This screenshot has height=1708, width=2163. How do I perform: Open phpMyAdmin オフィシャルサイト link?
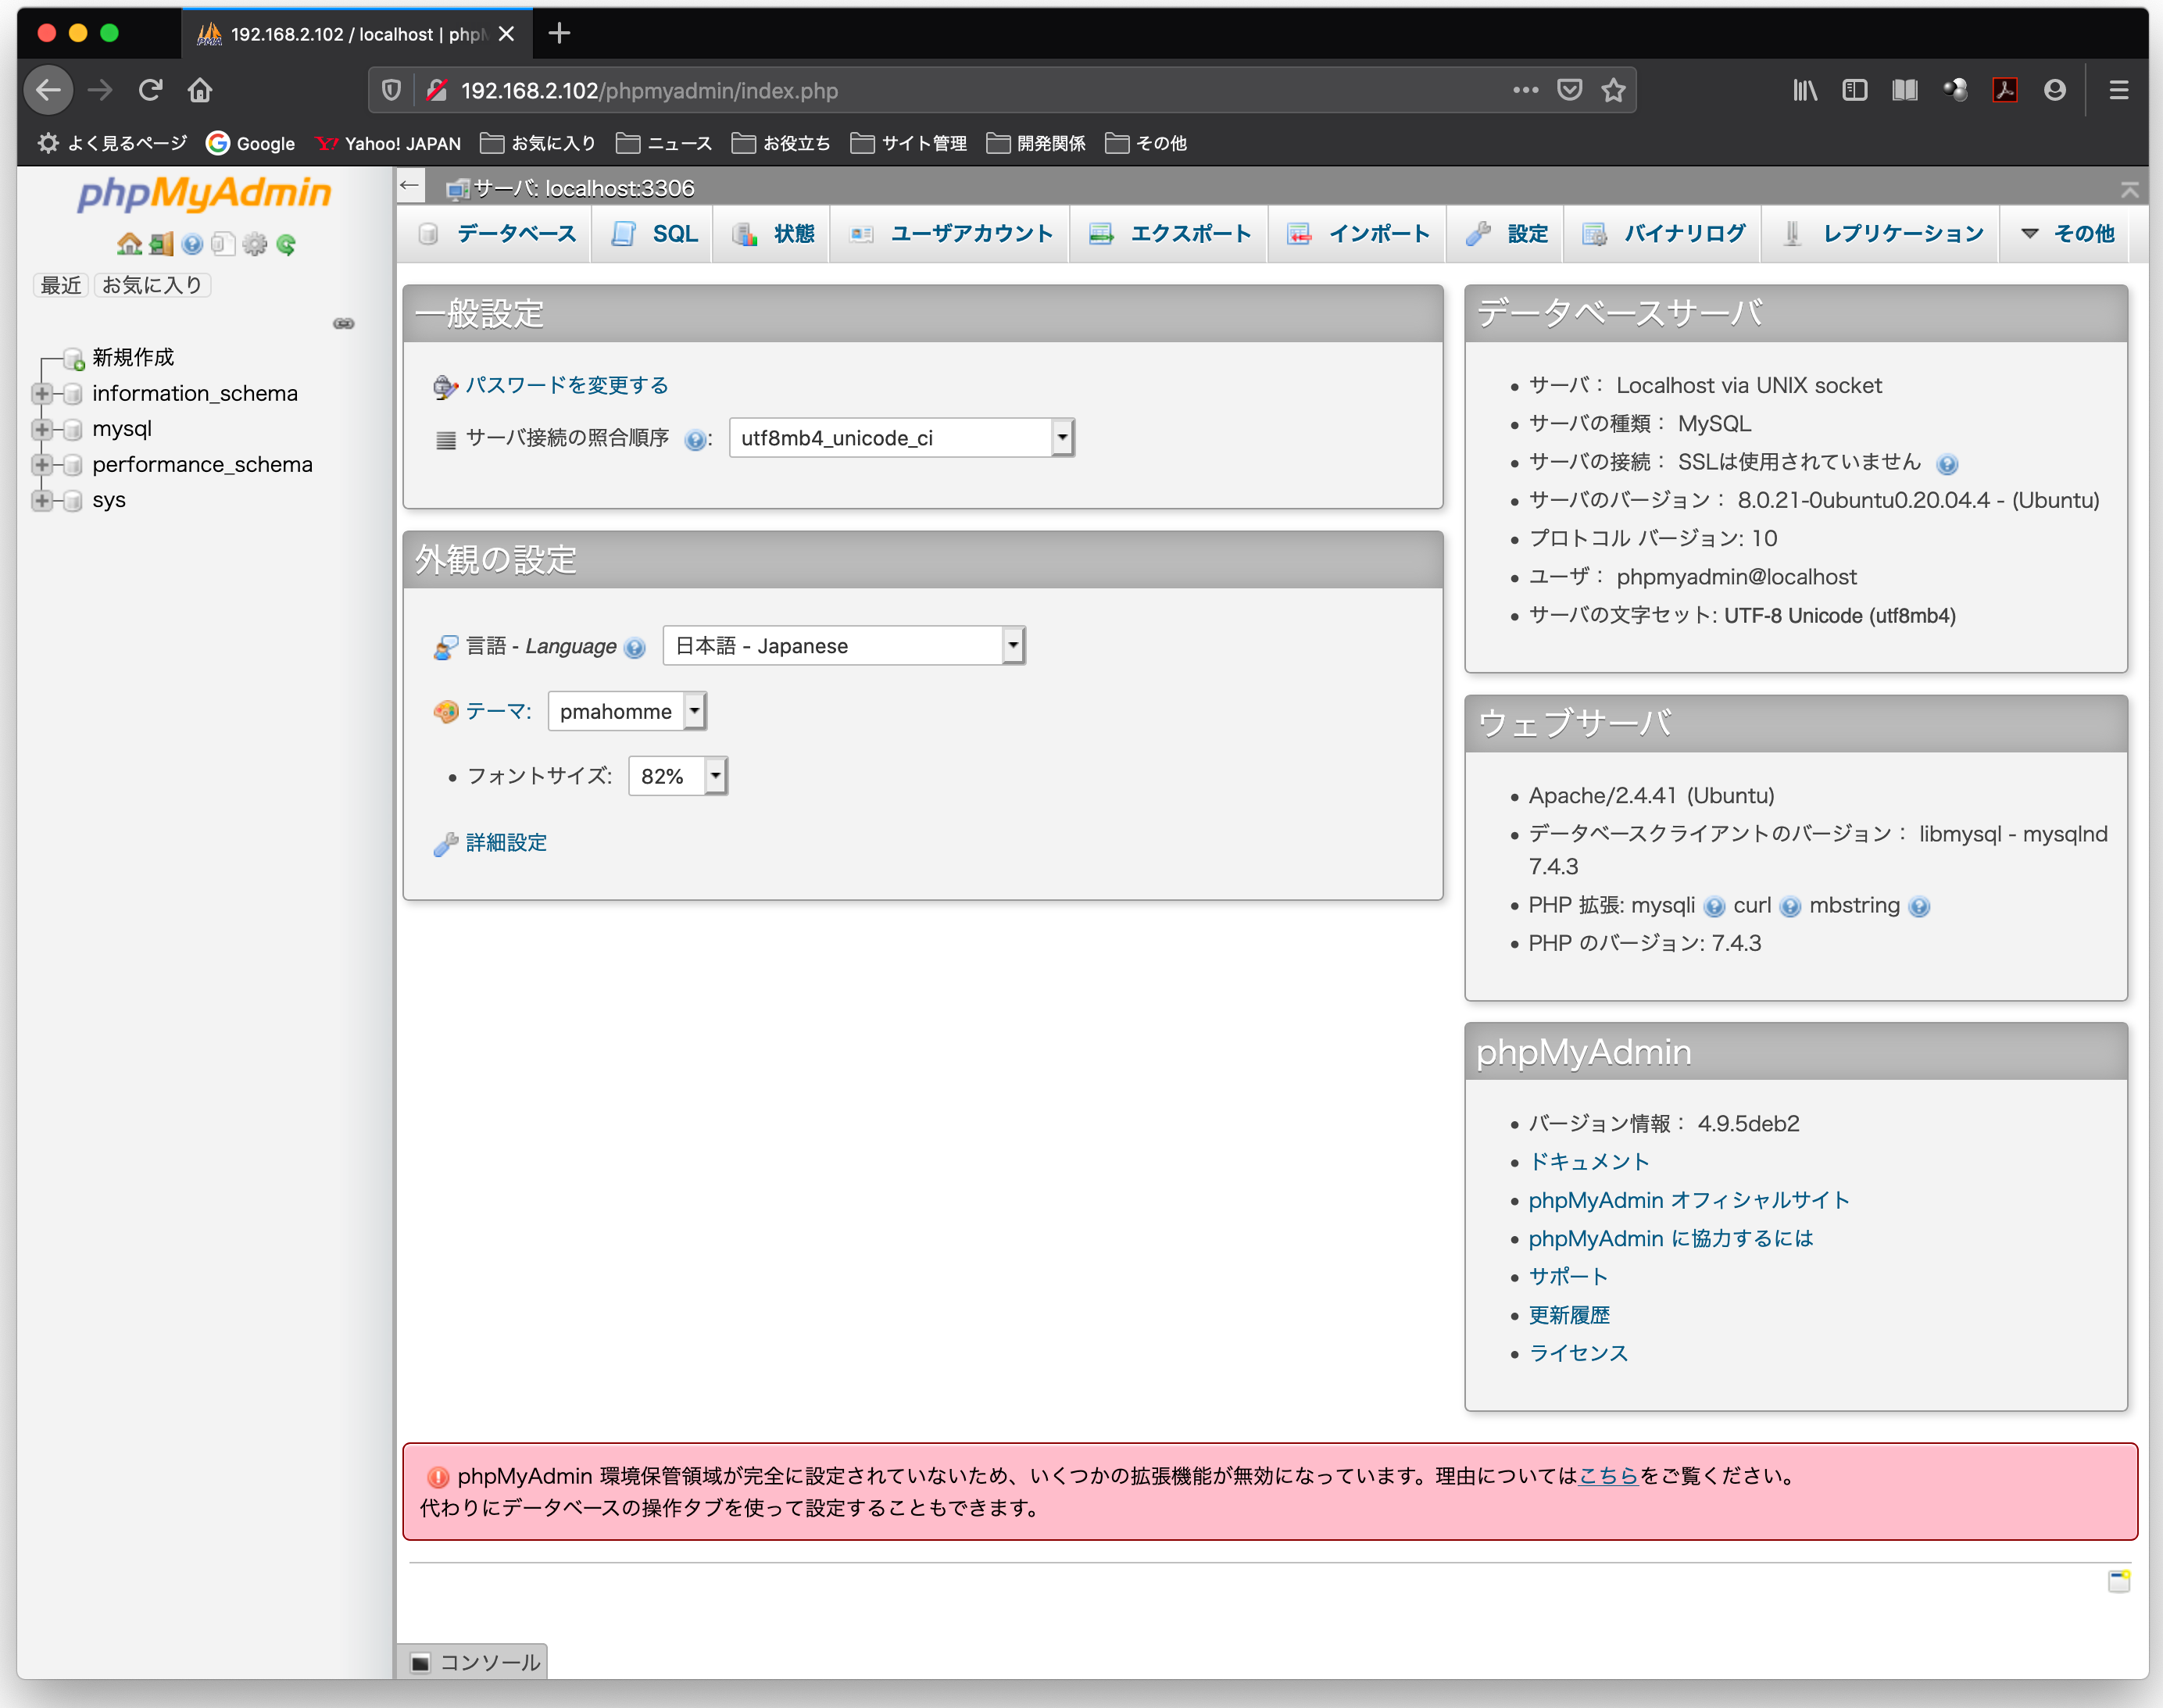(x=1689, y=1200)
